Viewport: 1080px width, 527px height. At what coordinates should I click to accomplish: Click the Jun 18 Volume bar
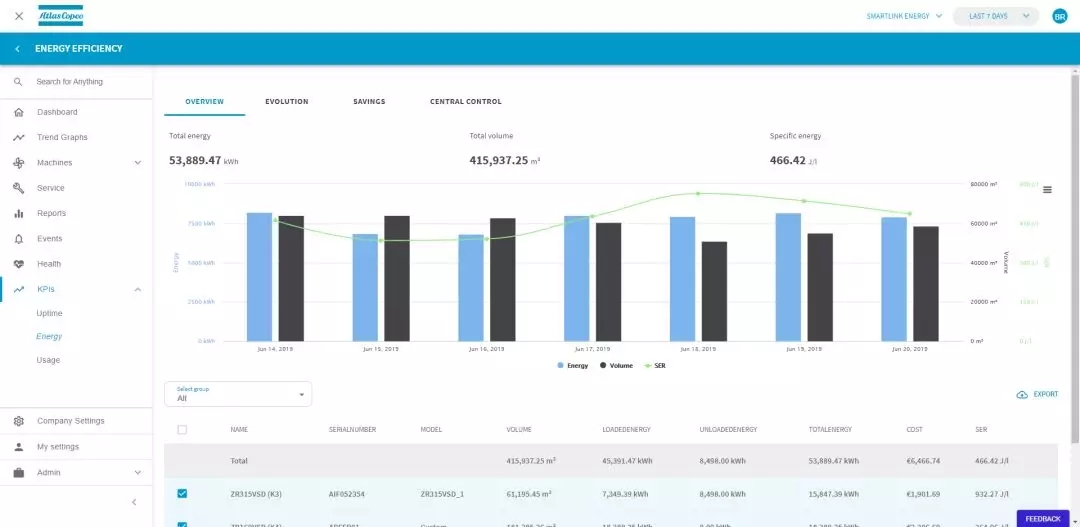[x=714, y=291]
